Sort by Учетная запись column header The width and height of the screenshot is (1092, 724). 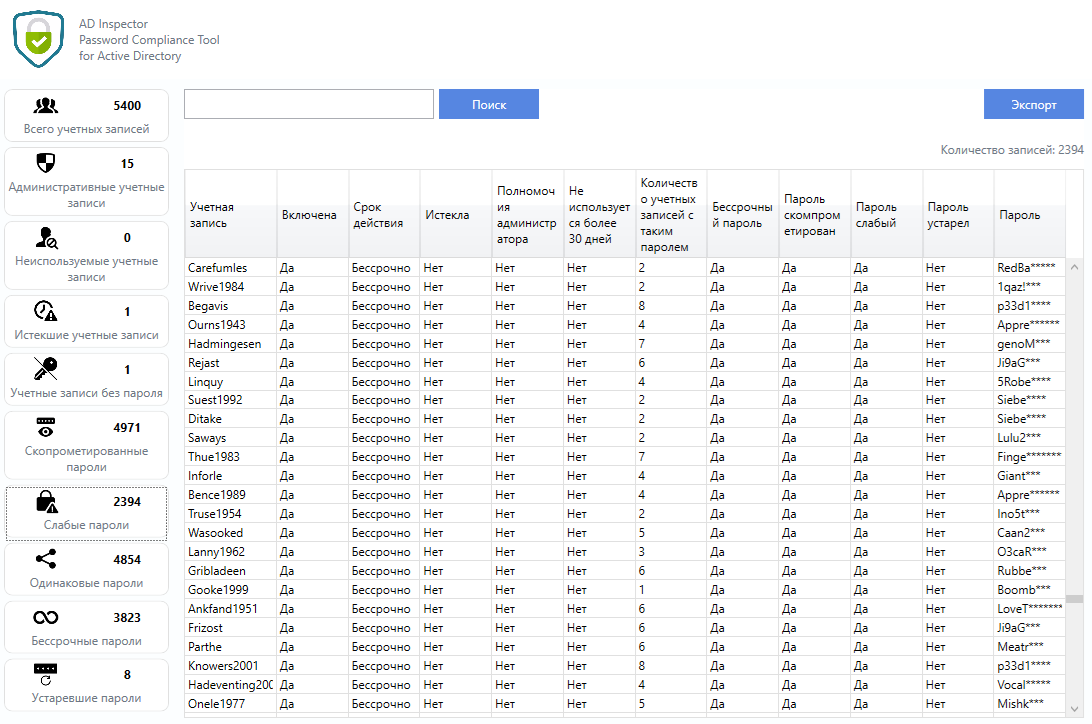pos(230,215)
